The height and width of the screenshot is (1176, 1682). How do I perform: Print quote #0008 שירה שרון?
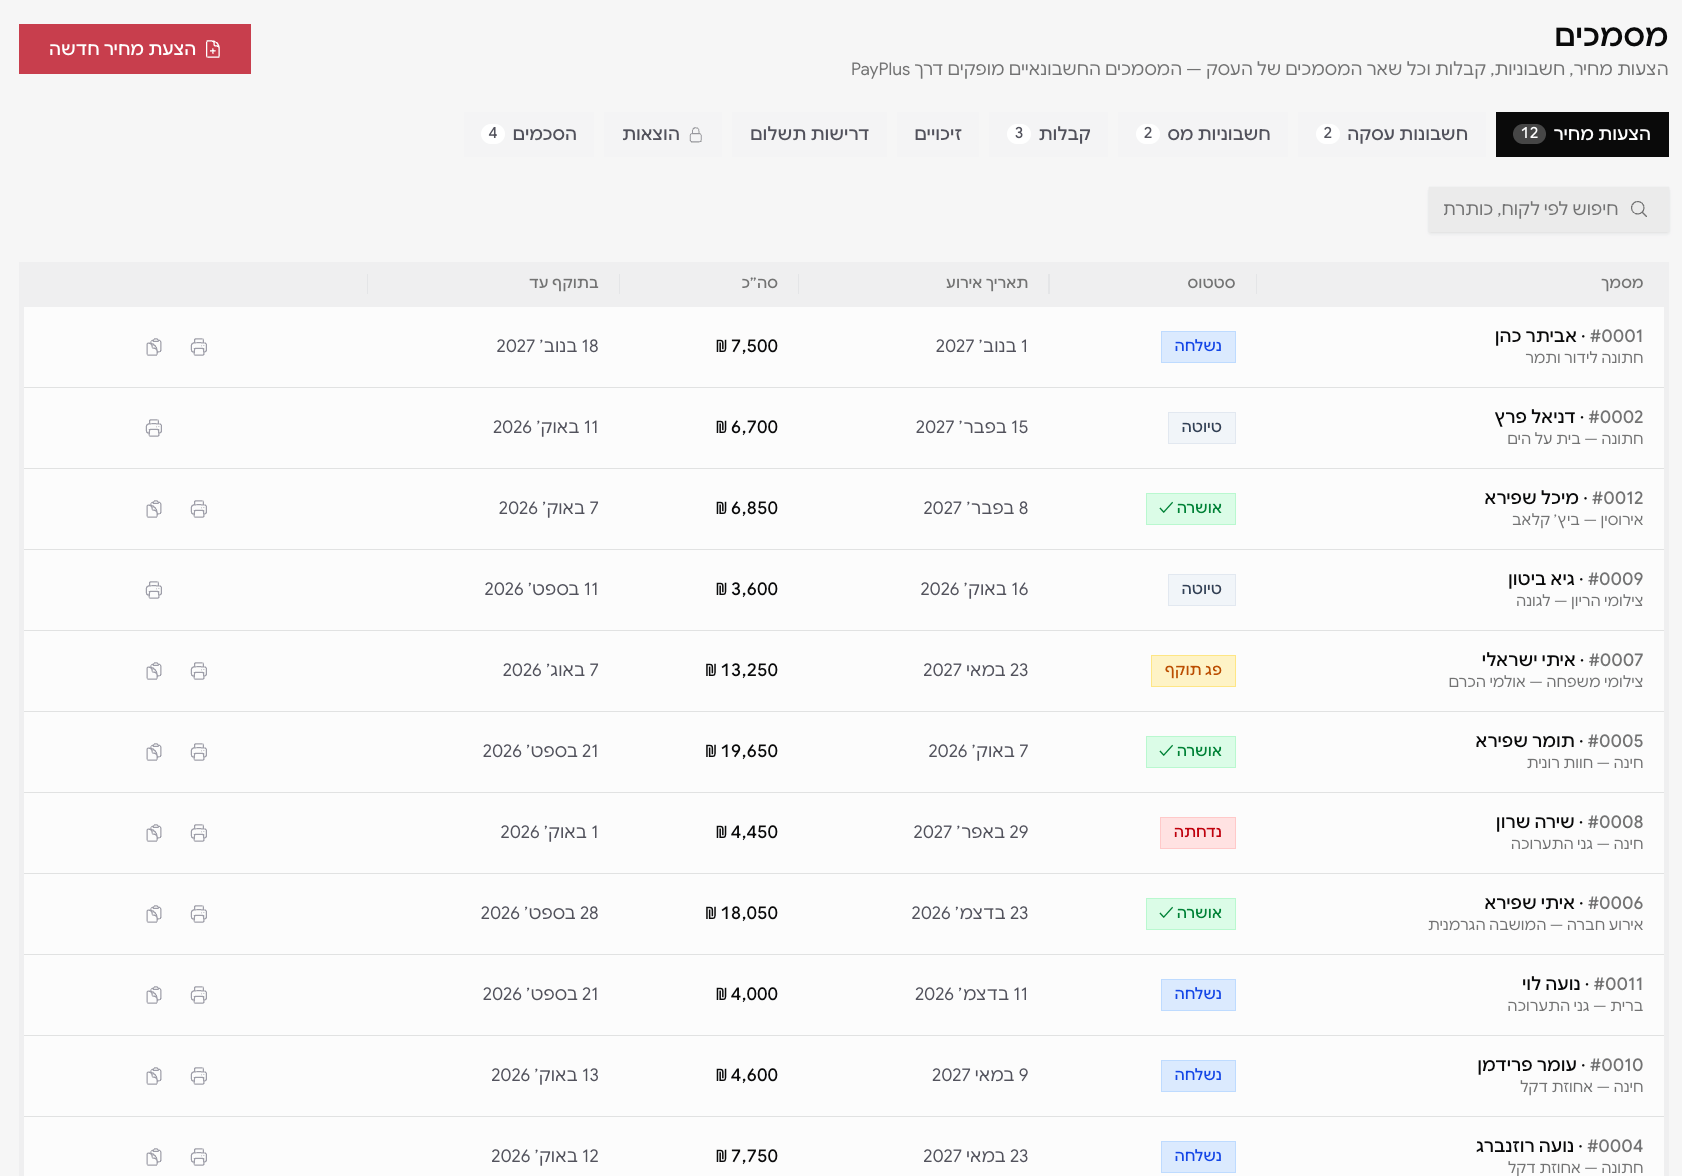(199, 833)
